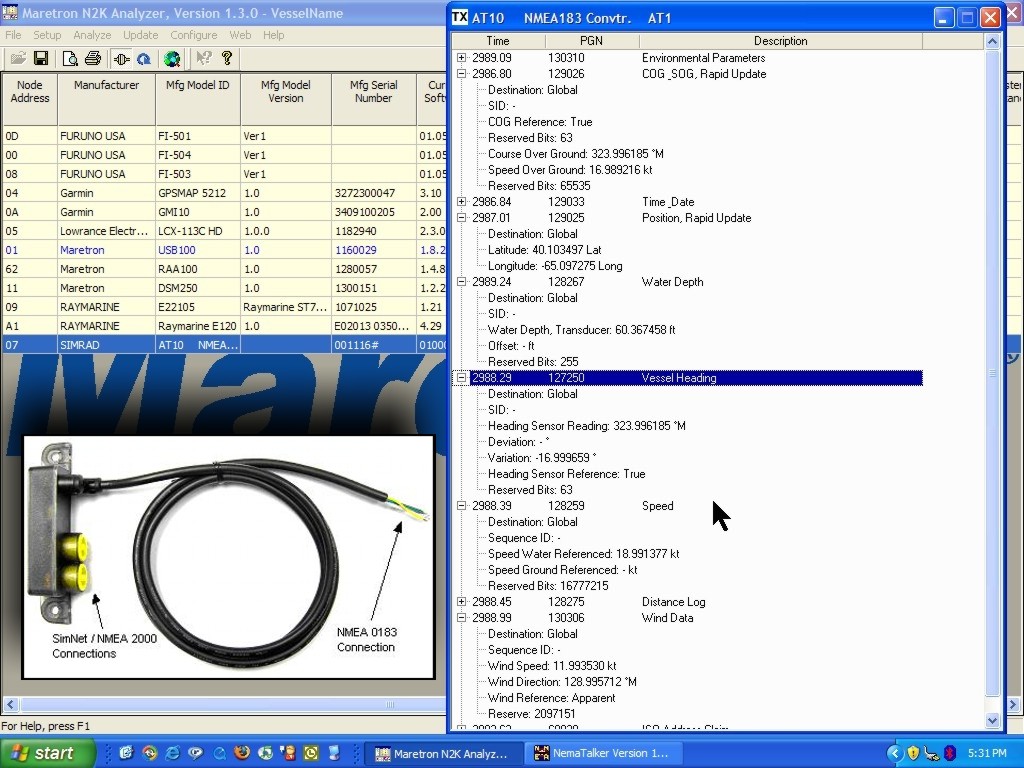Click Wind Speed 11.993530 kt line
The height and width of the screenshot is (768, 1024).
pyautogui.click(x=552, y=665)
